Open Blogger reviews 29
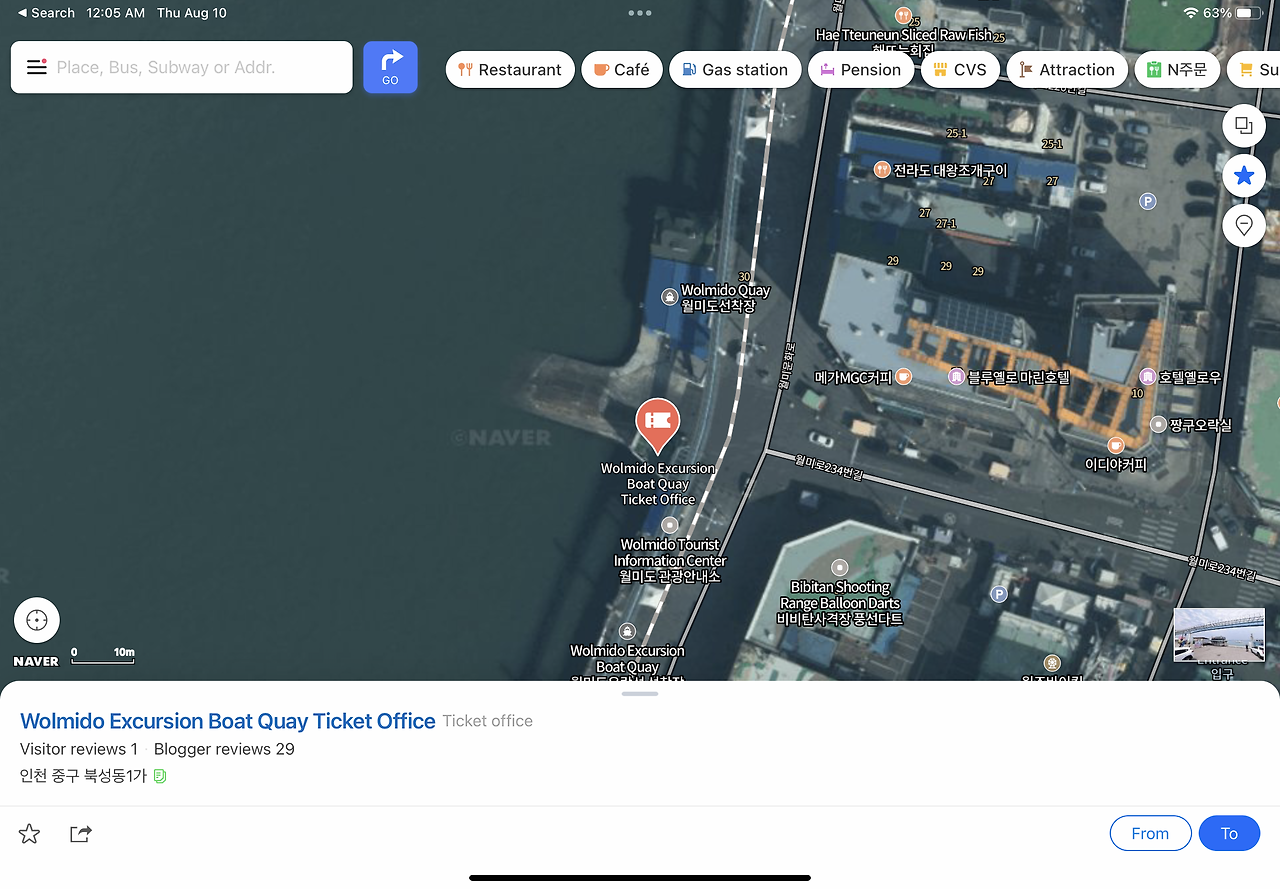 224,749
